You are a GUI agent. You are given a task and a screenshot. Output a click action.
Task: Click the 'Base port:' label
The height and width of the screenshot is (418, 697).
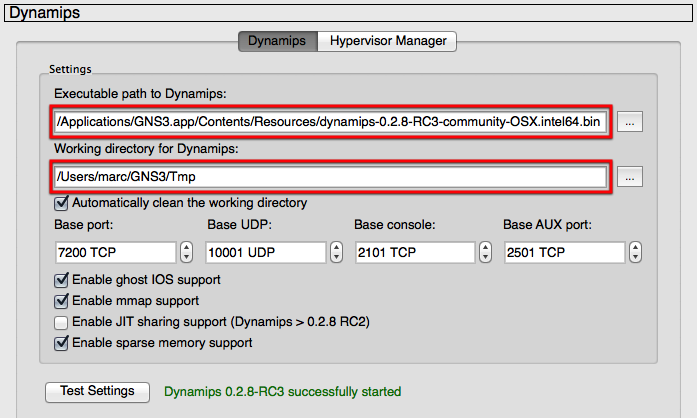coord(84,225)
